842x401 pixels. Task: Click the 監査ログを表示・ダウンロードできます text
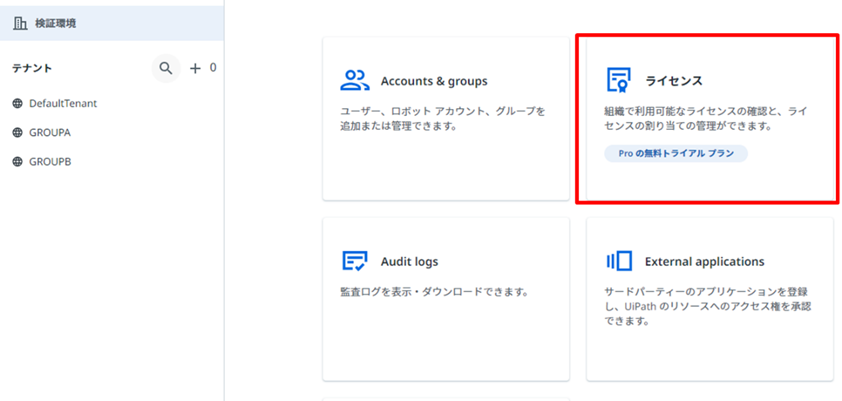click(435, 293)
